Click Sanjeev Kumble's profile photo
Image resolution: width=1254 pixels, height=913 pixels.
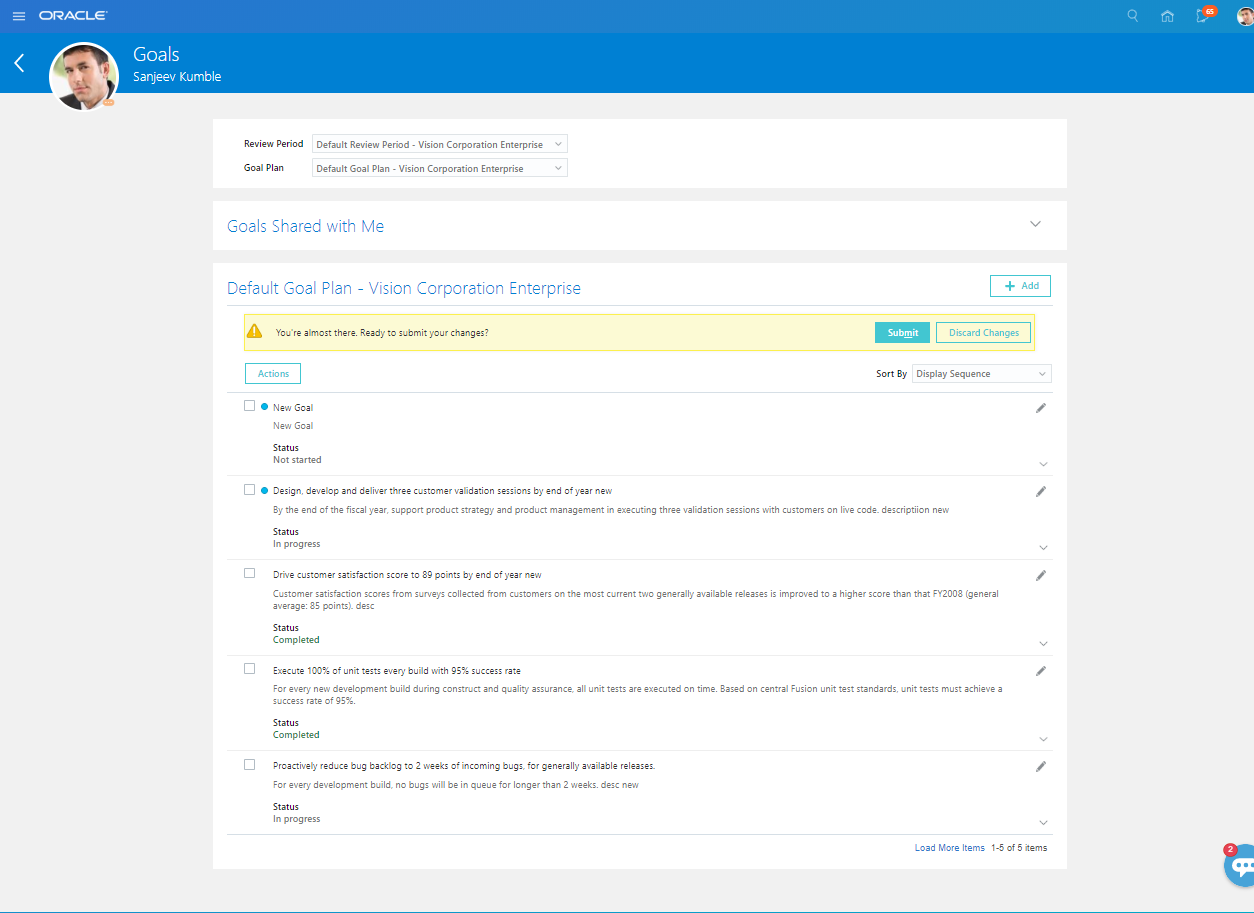(84, 76)
